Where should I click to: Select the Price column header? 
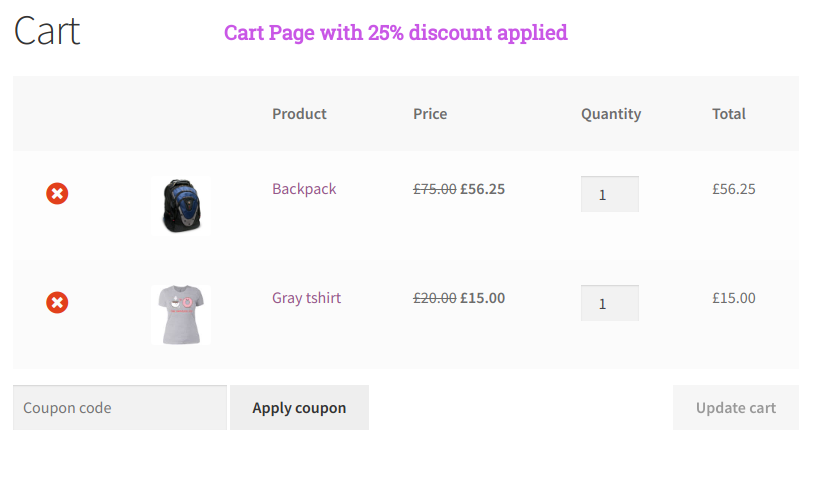tap(430, 113)
